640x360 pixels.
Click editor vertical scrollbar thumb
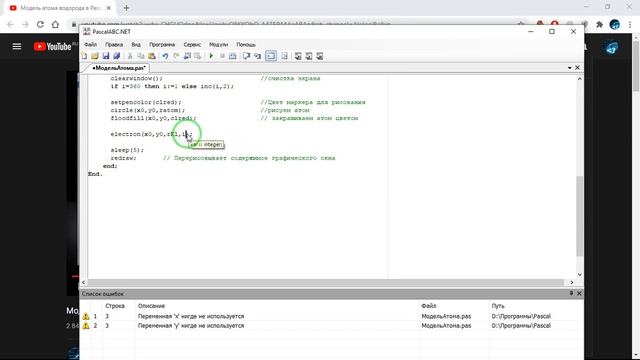580,216
